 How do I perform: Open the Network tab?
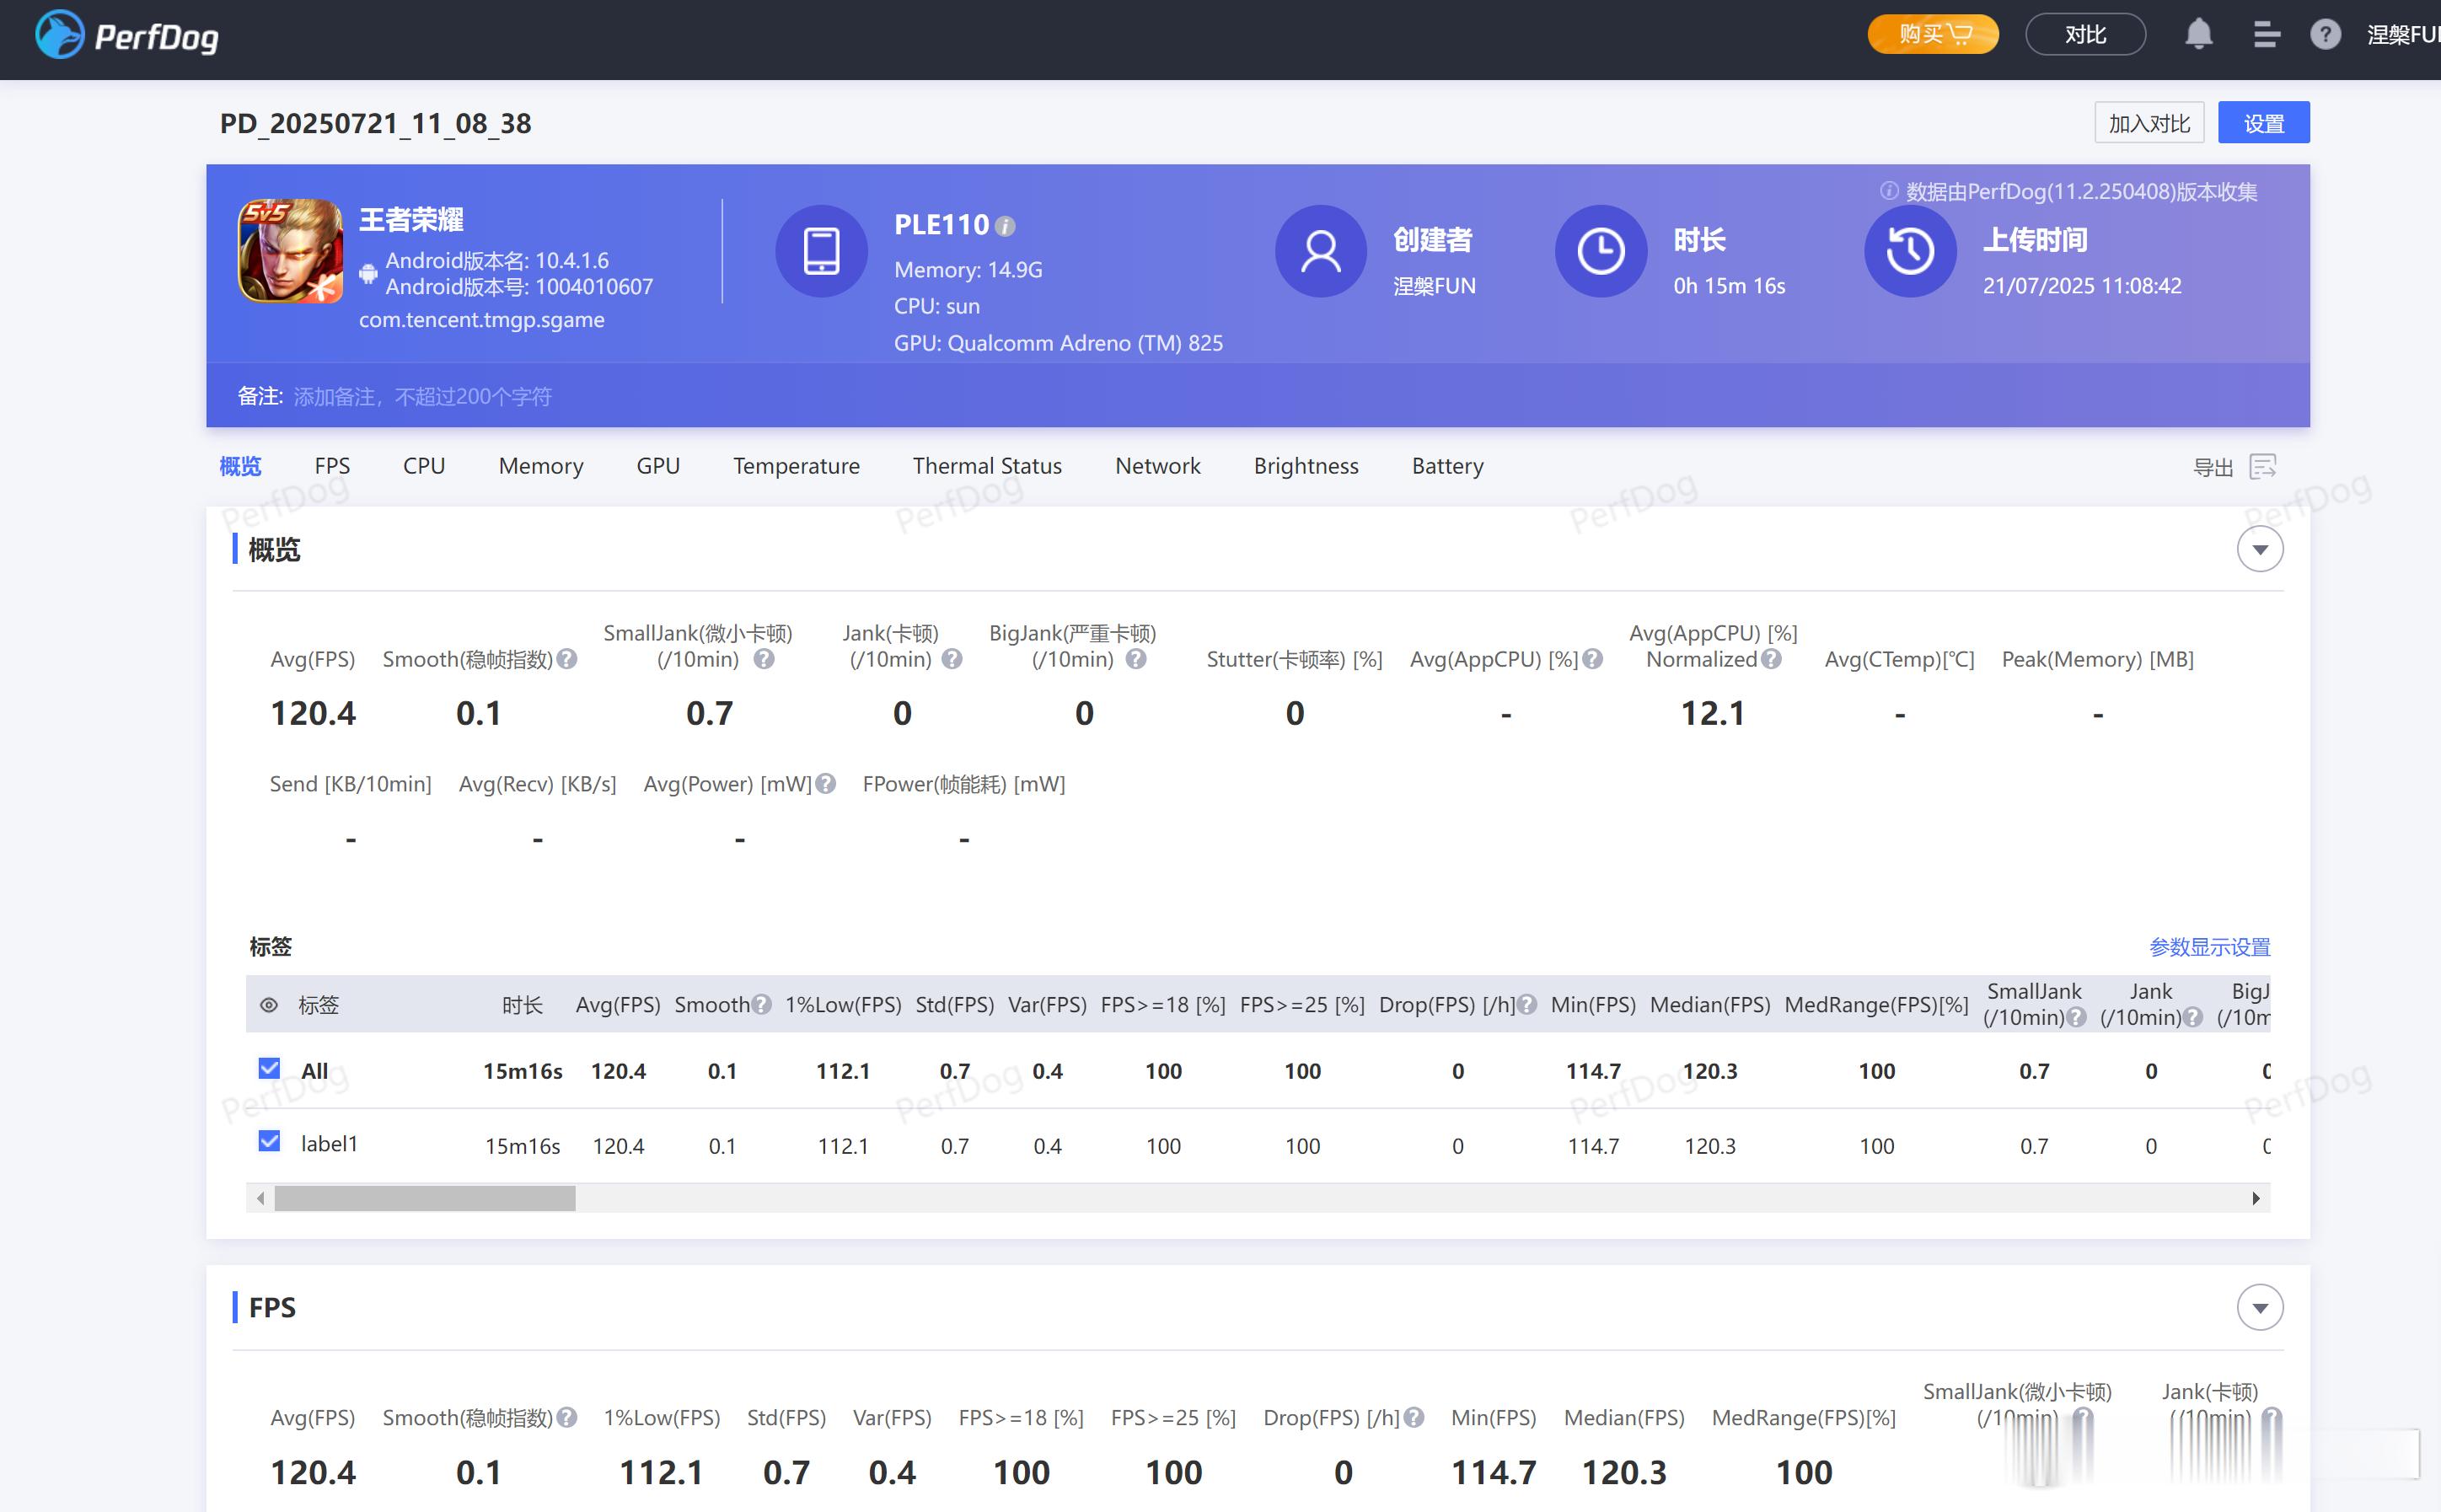[x=1157, y=466]
